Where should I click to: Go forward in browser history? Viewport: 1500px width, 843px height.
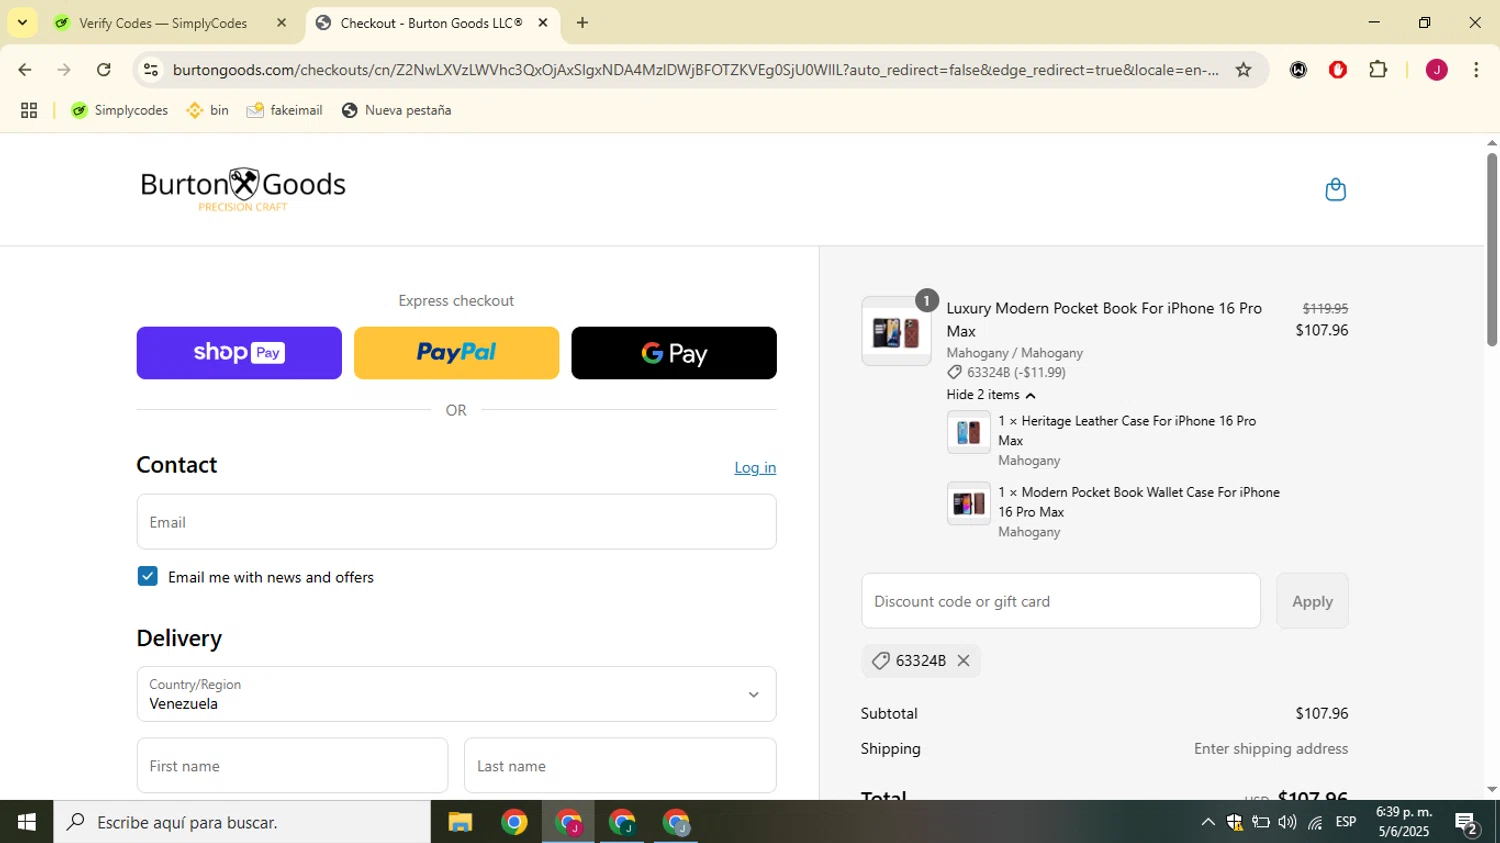click(64, 70)
